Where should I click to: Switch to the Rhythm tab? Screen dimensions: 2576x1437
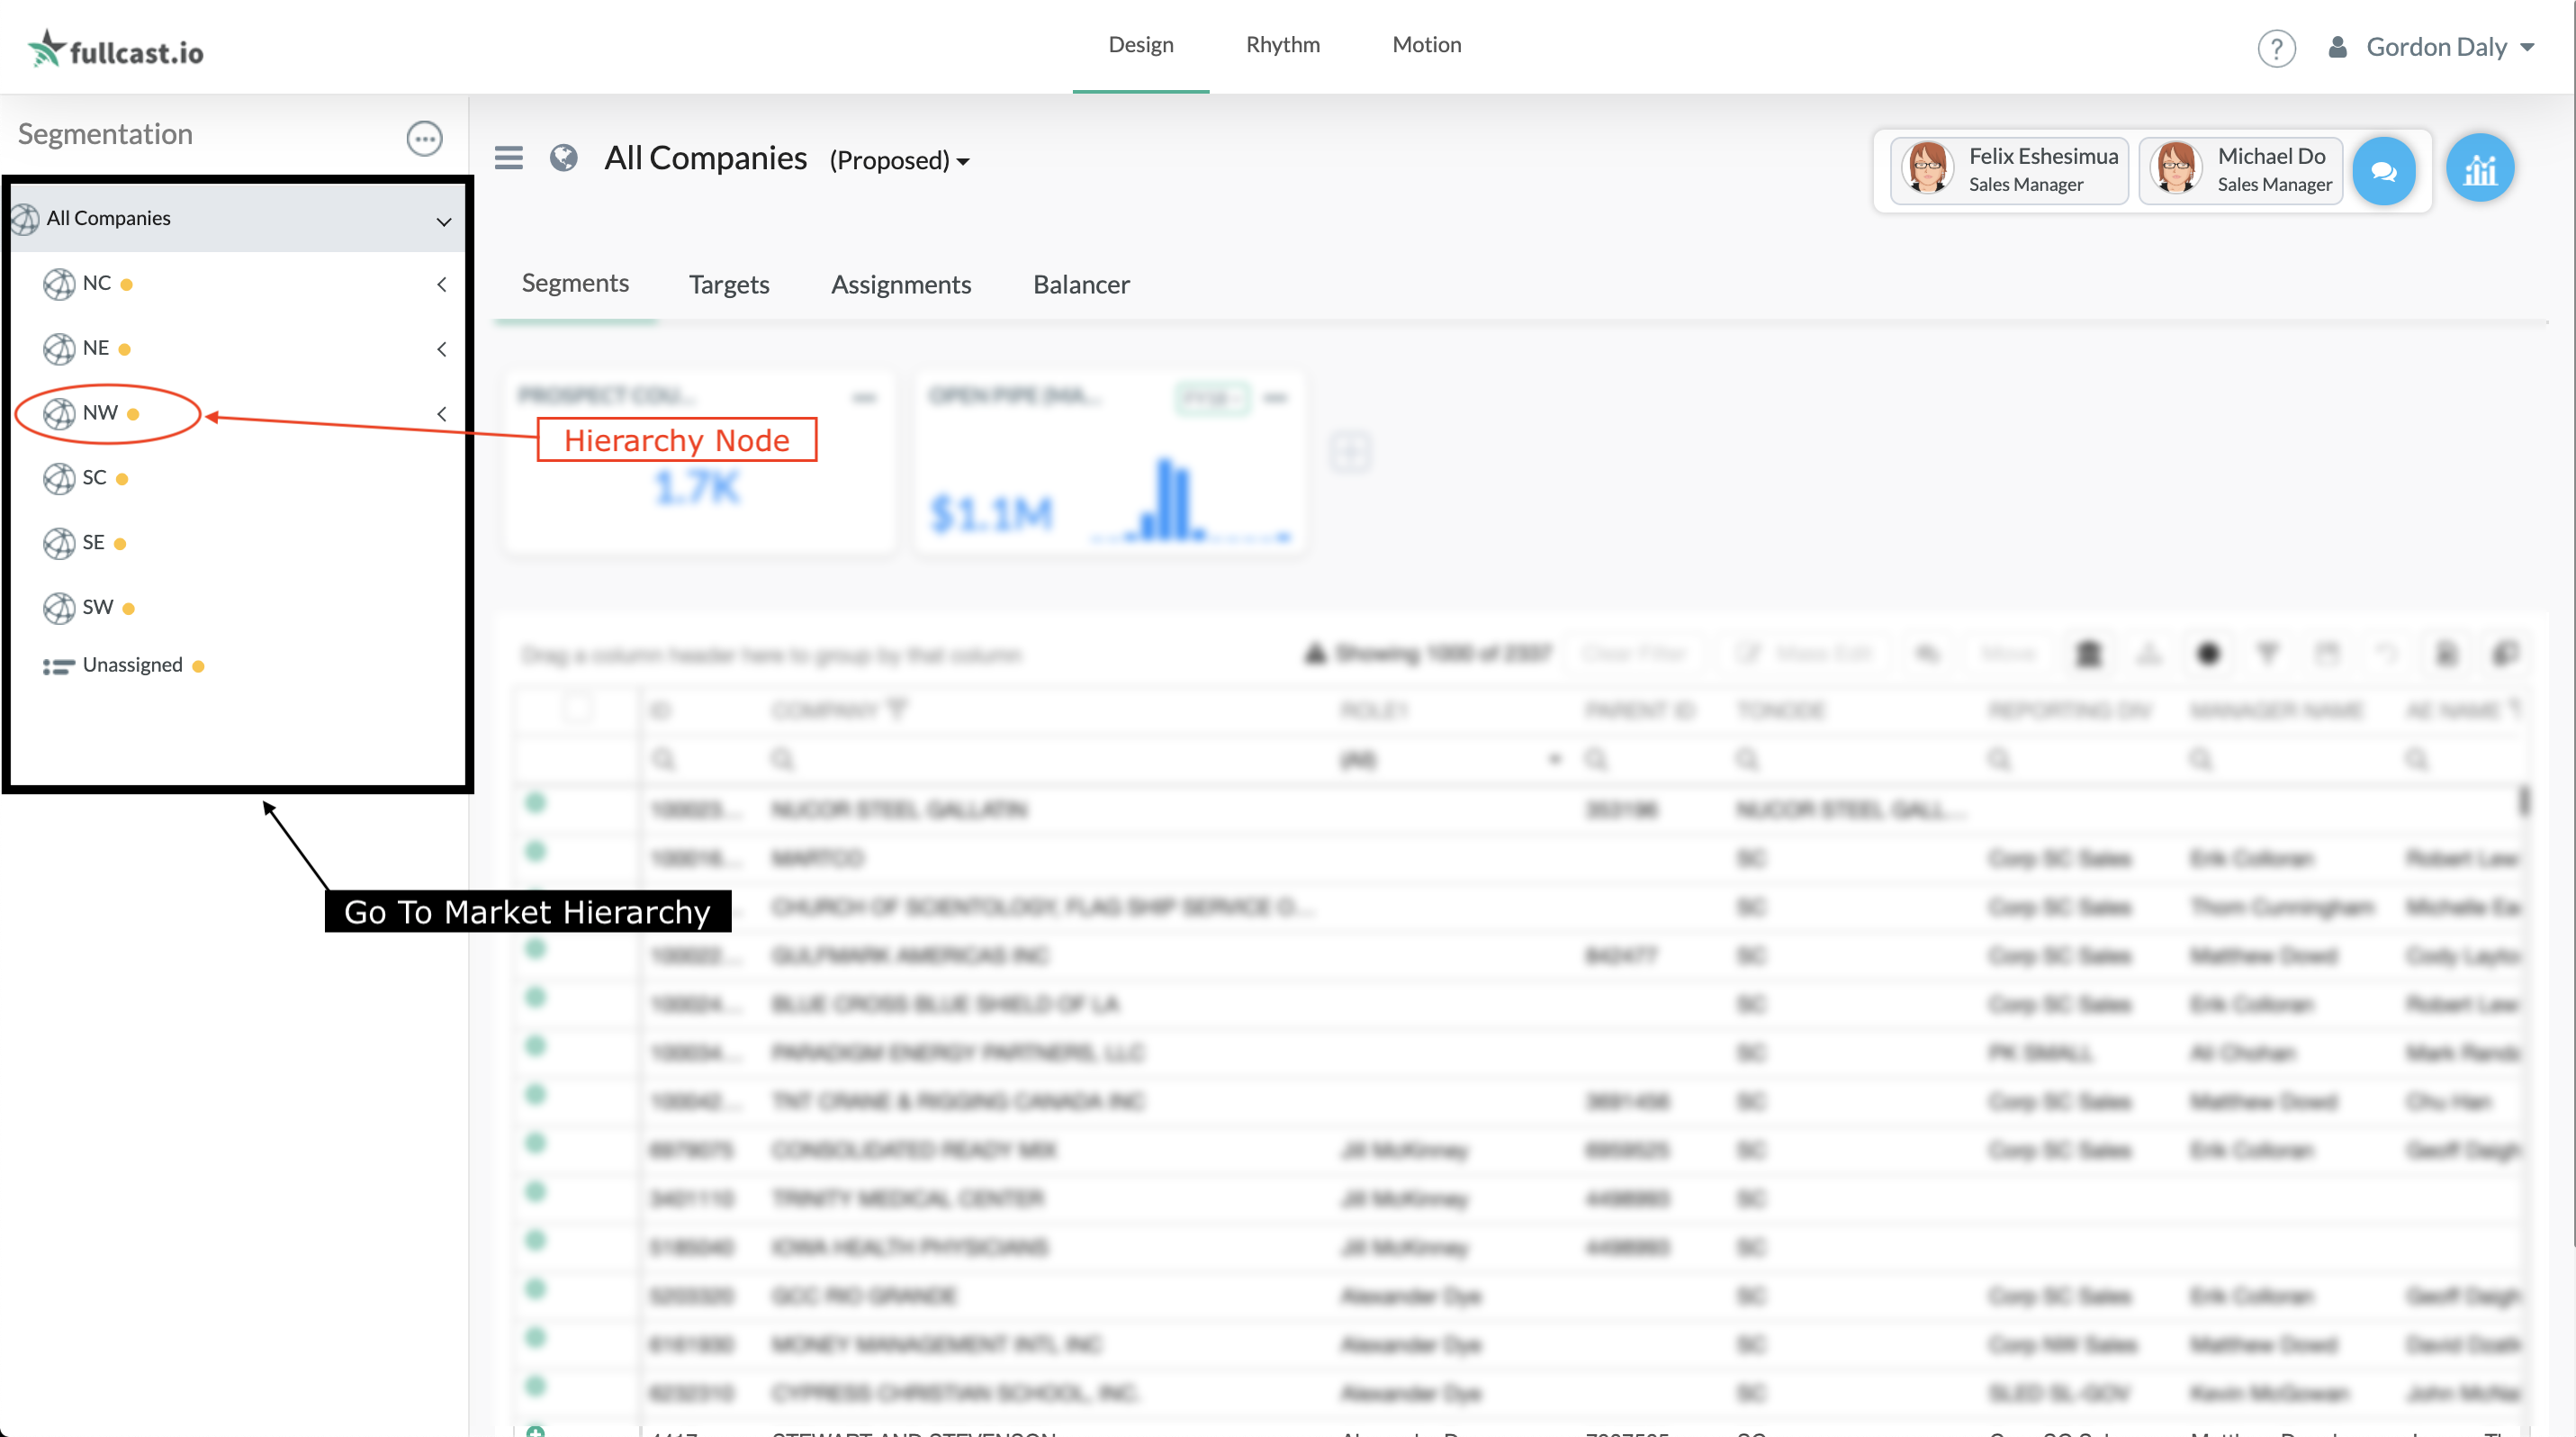click(x=1282, y=45)
